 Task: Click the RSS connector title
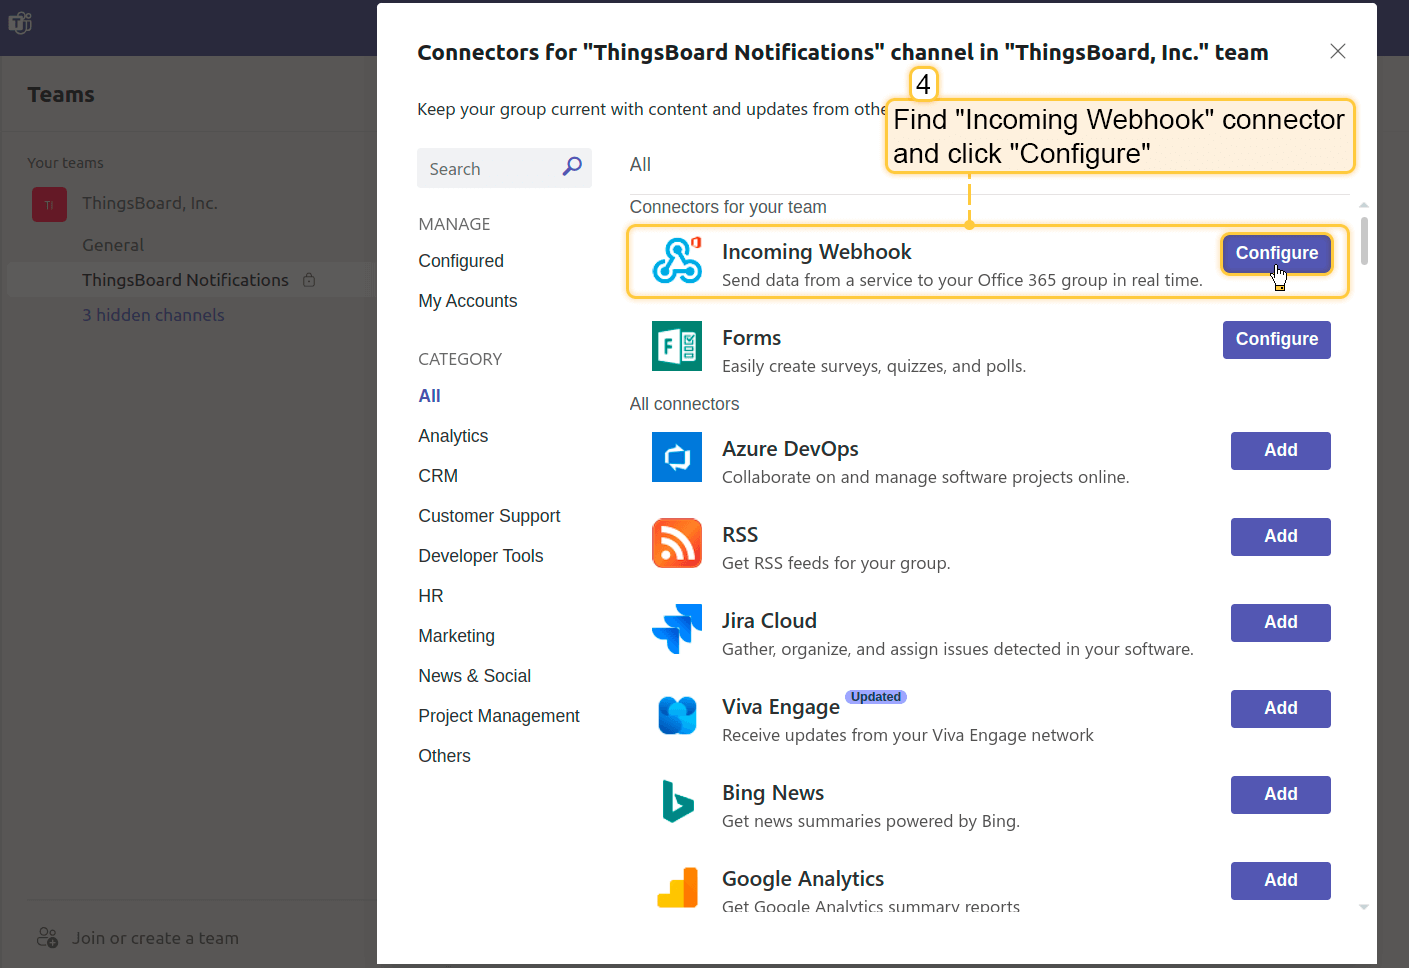tap(740, 535)
